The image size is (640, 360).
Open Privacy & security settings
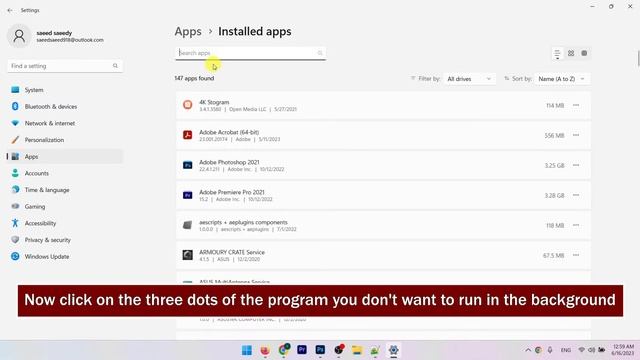[x=65, y=240]
